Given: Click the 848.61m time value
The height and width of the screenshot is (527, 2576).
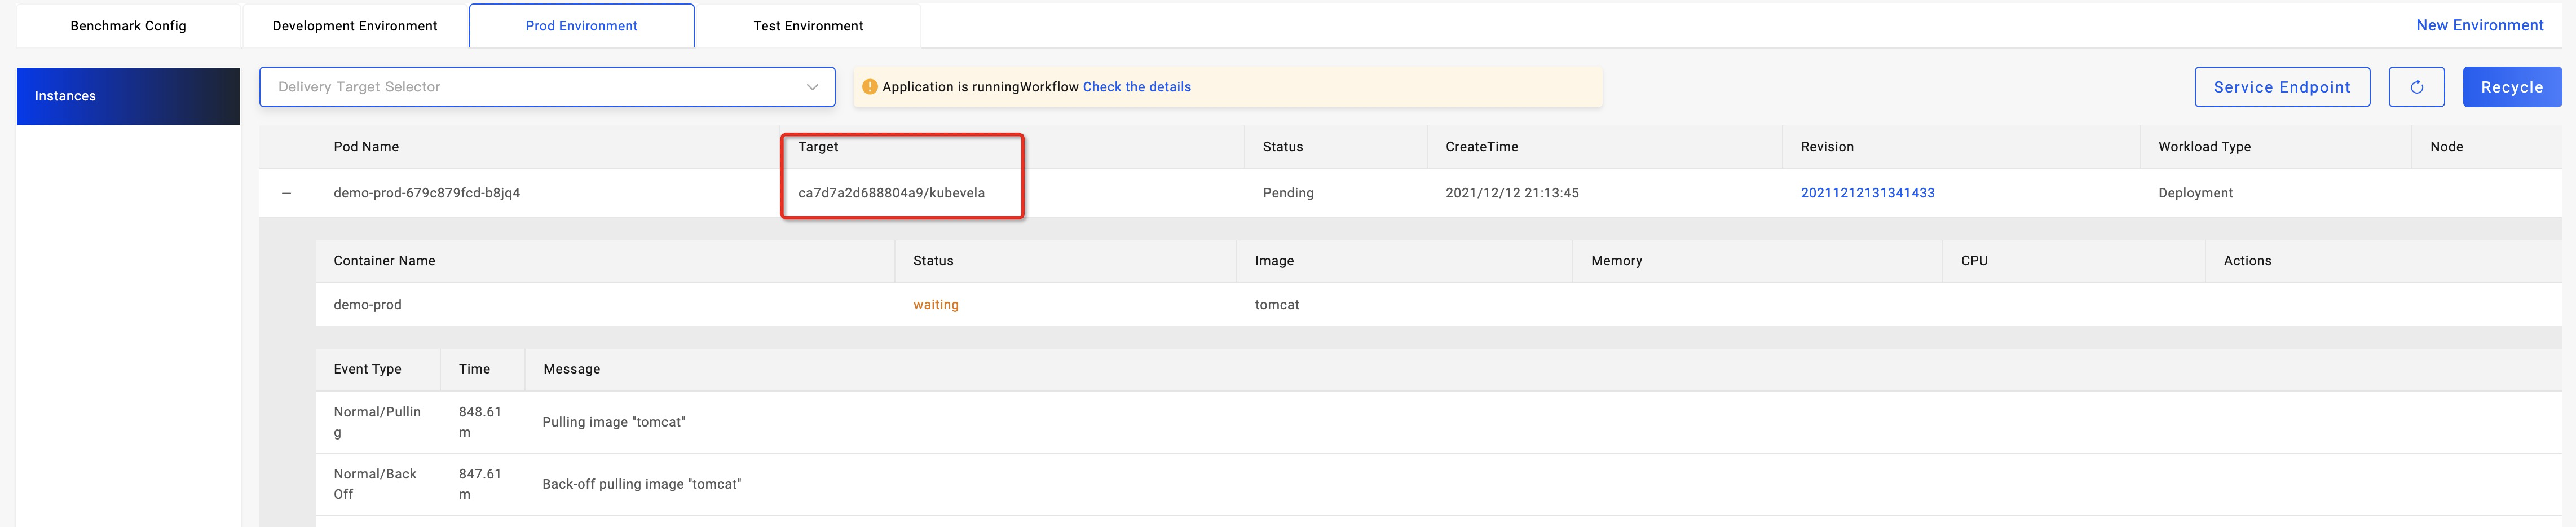Looking at the screenshot, I should coord(480,422).
